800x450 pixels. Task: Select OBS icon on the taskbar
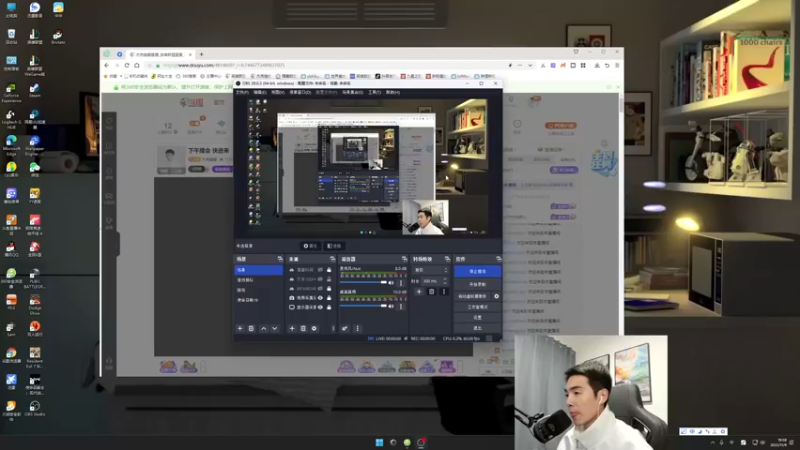click(x=421, y=442)
